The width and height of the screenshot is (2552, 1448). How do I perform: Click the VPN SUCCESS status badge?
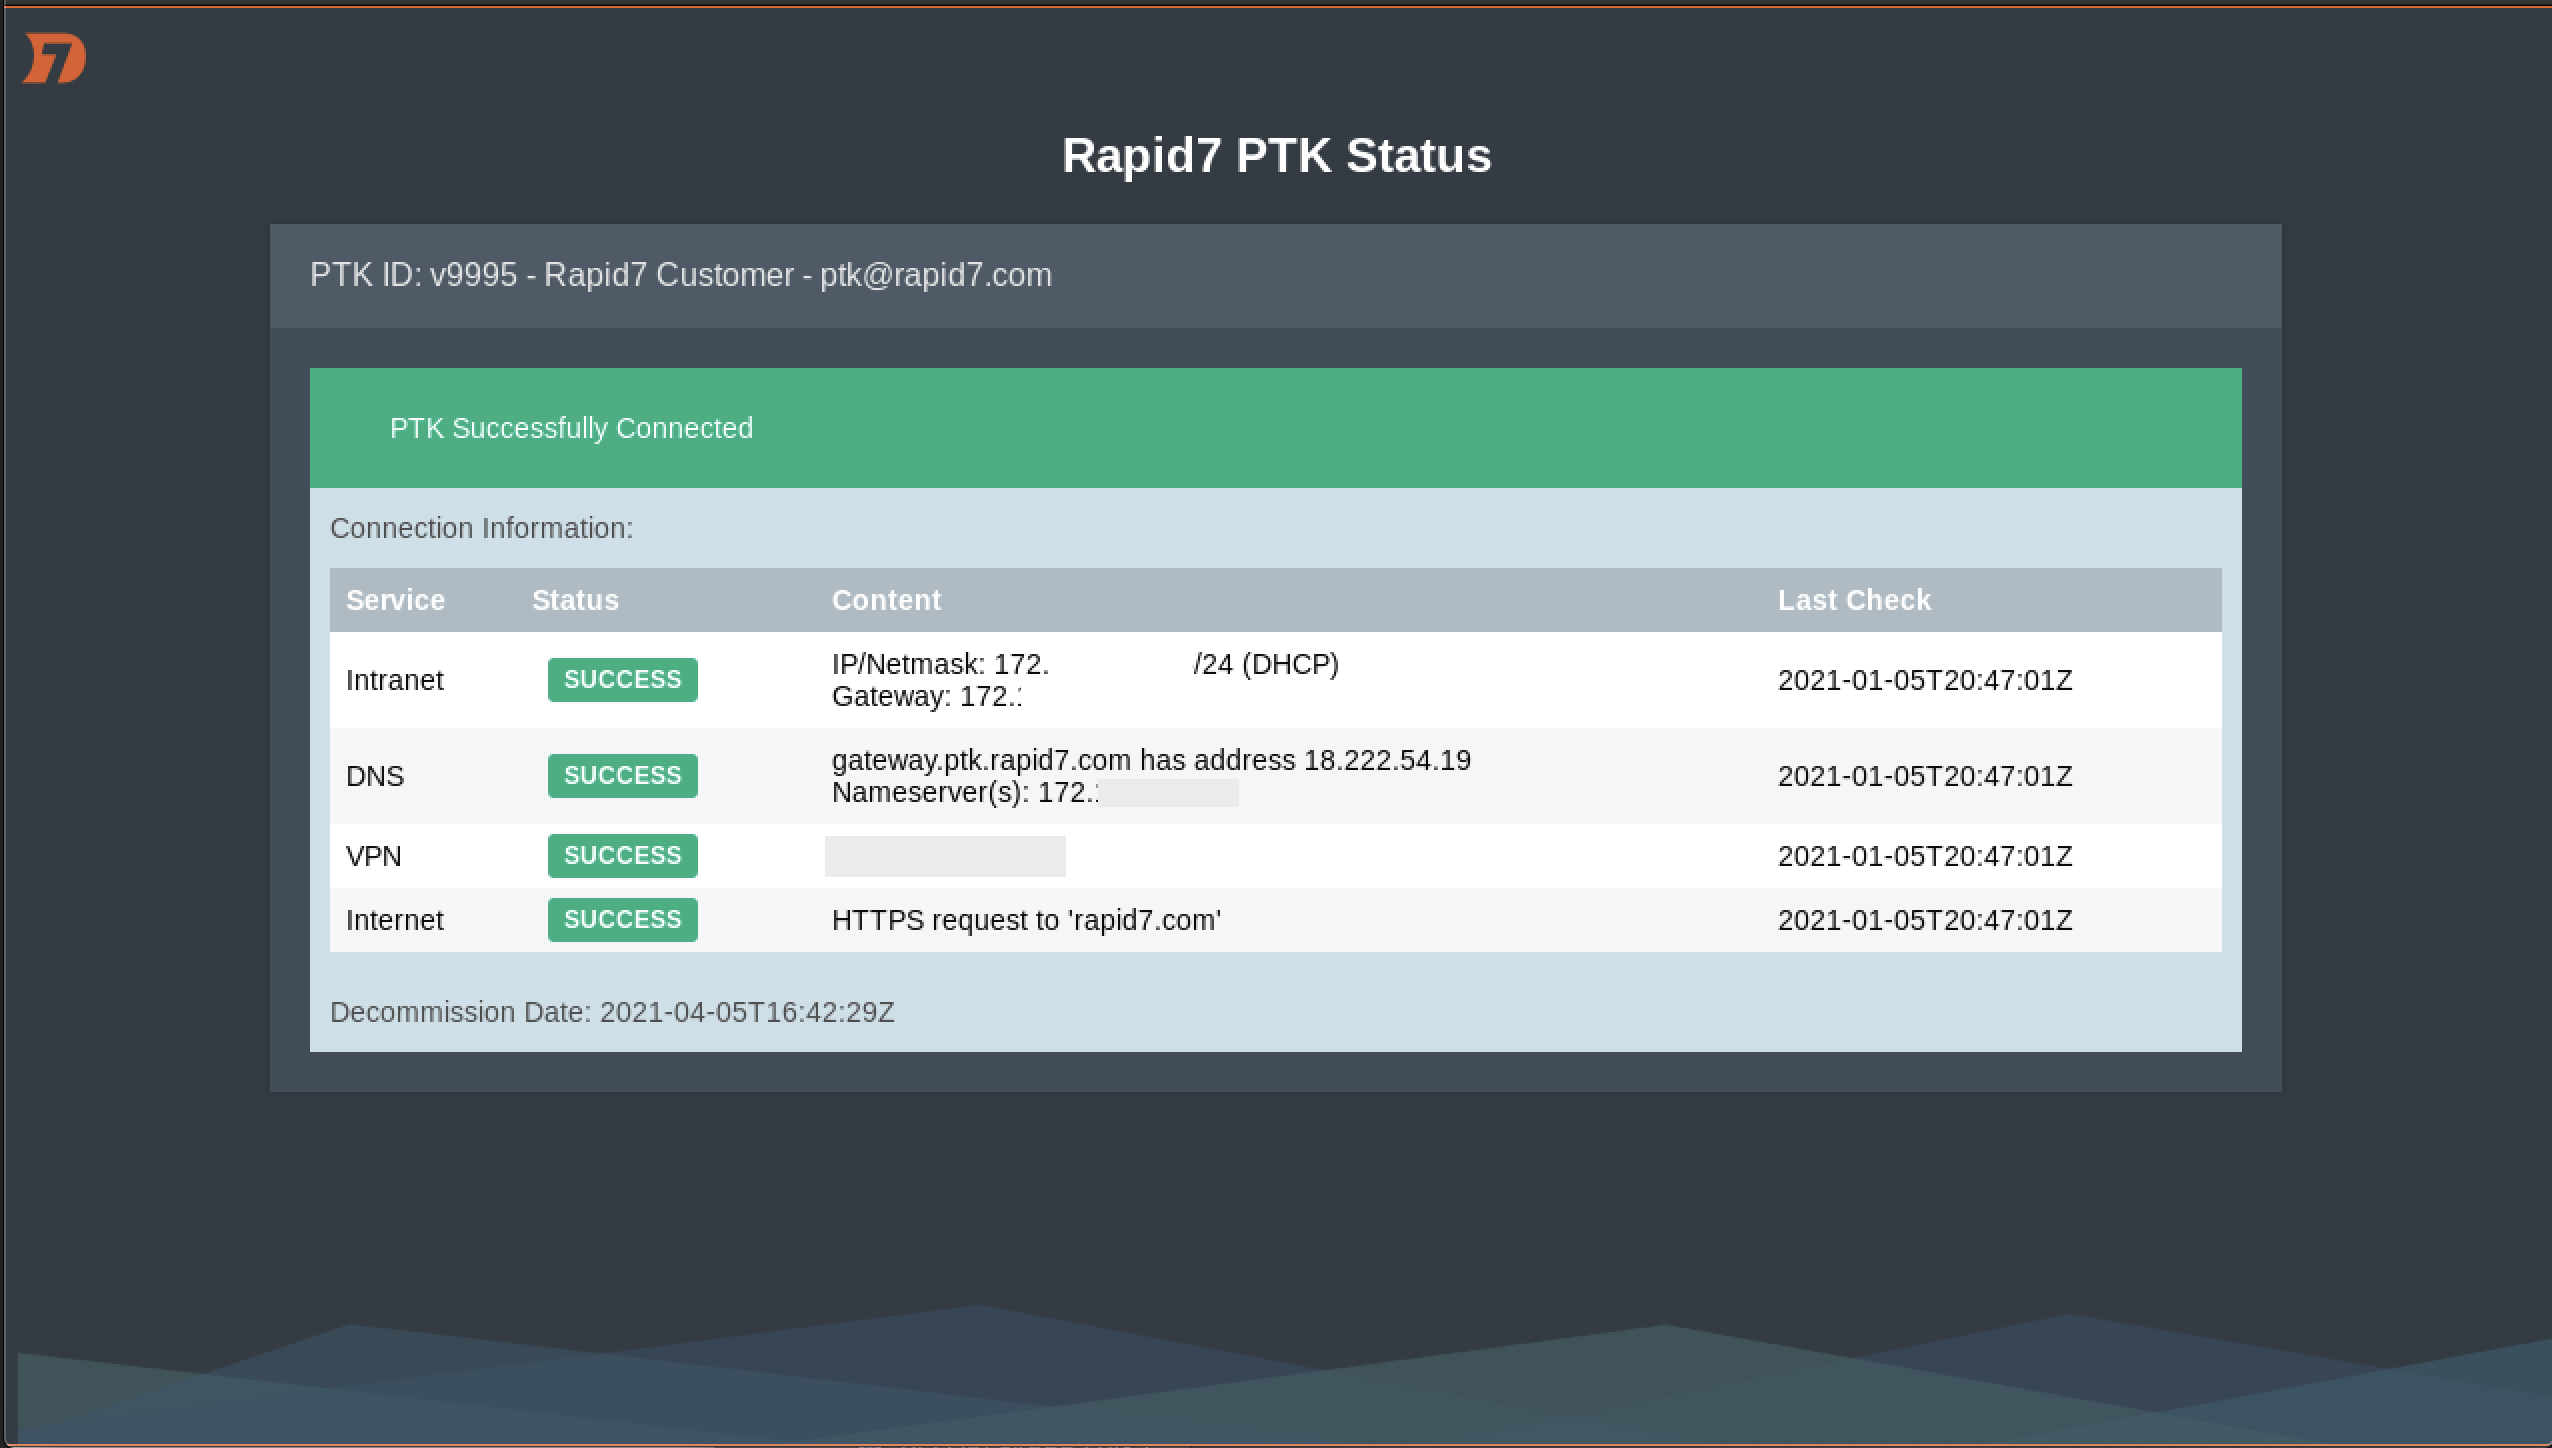click(622, 856)
